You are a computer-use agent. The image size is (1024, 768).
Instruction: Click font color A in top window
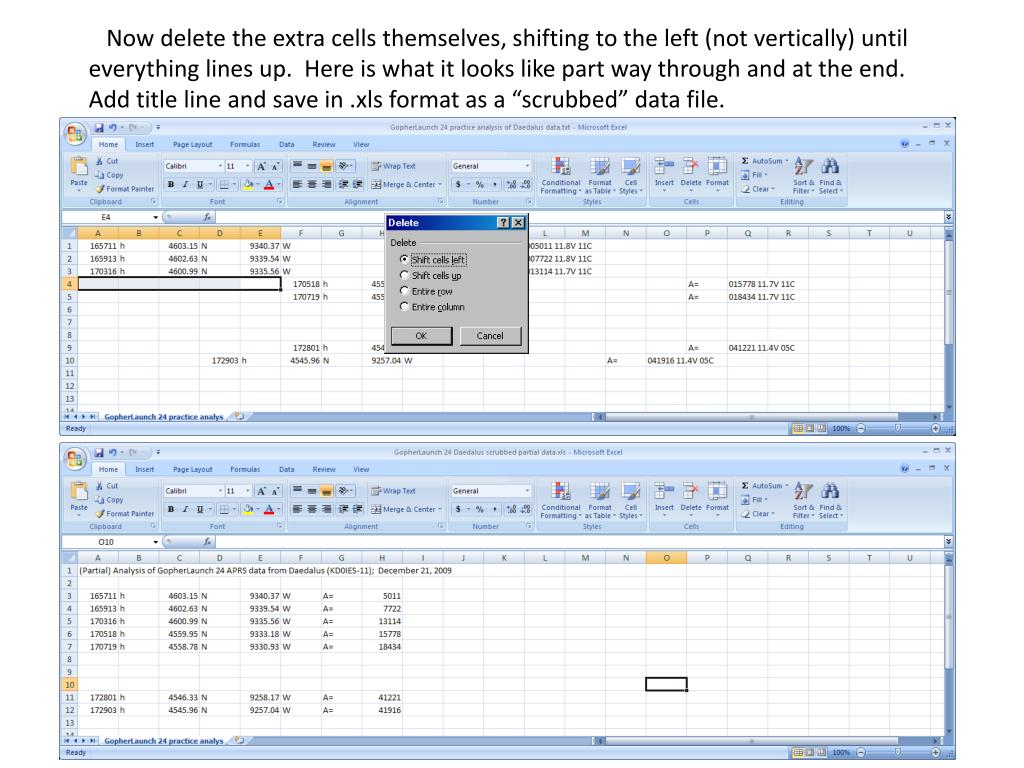(x=268, y=185)
